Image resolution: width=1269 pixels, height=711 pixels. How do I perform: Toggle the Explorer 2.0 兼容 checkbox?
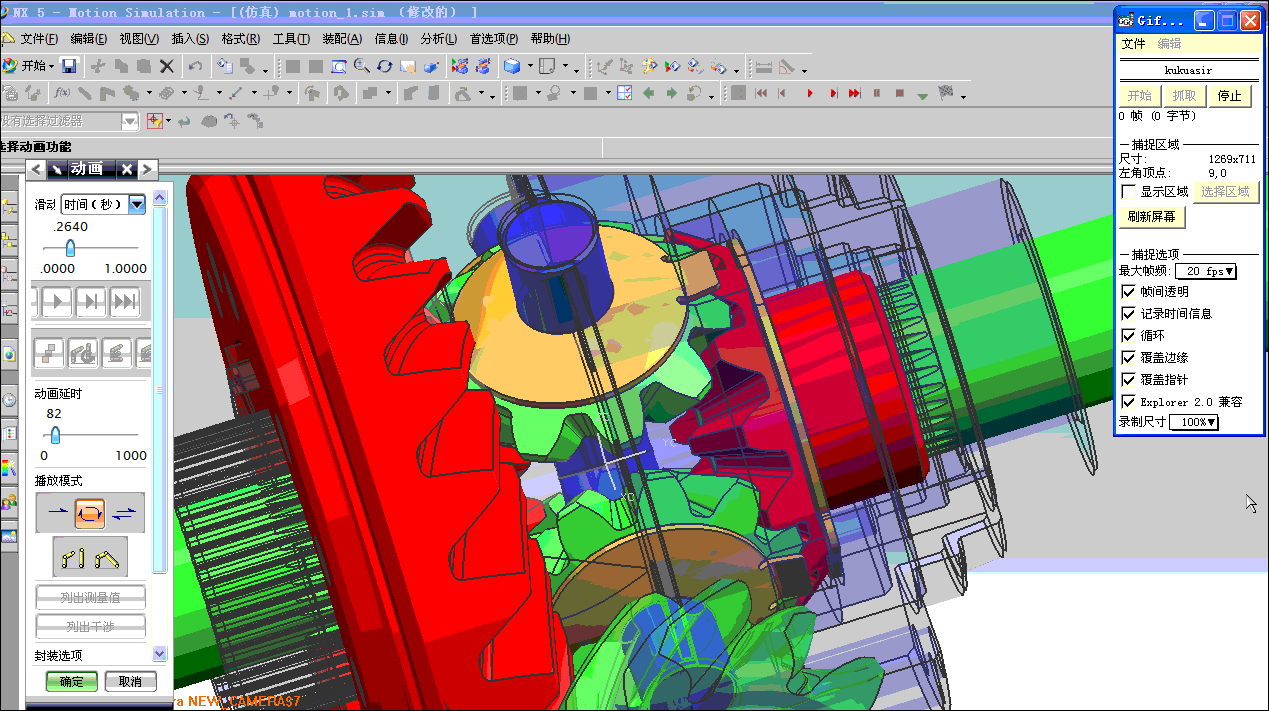[x=1129, y=402]
